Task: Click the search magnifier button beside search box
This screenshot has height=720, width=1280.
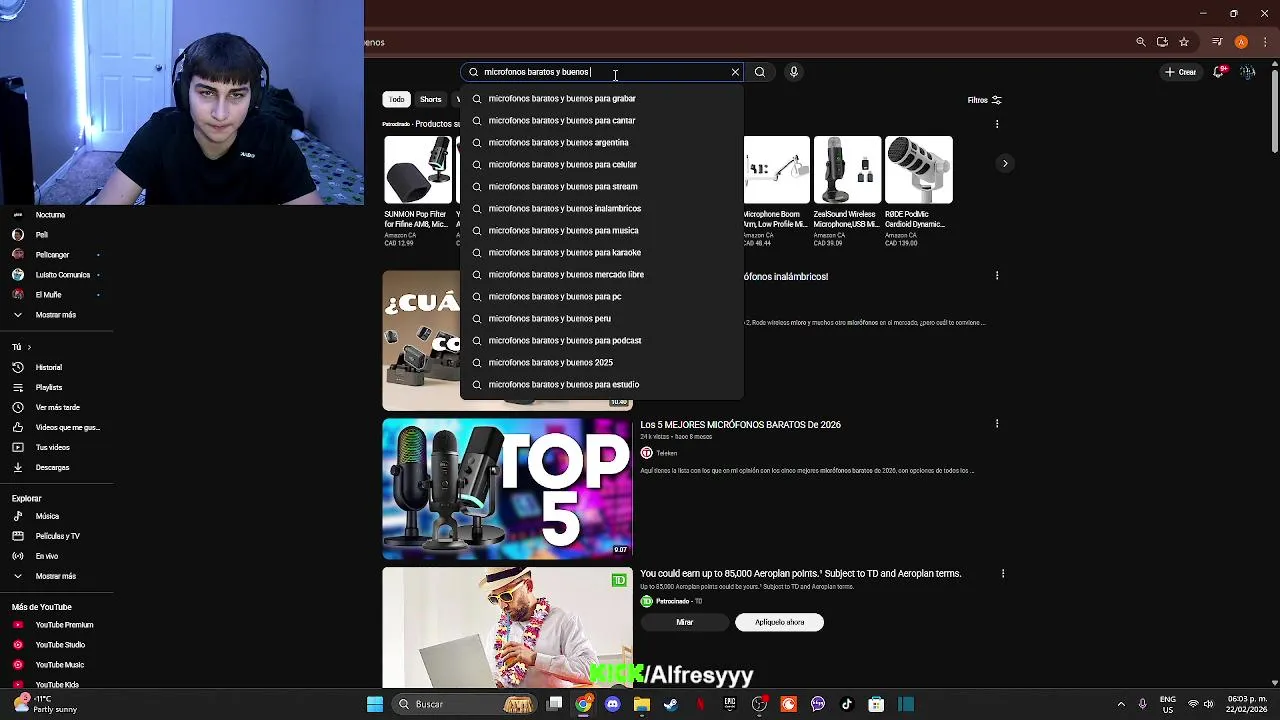Action: click(760, 72)
